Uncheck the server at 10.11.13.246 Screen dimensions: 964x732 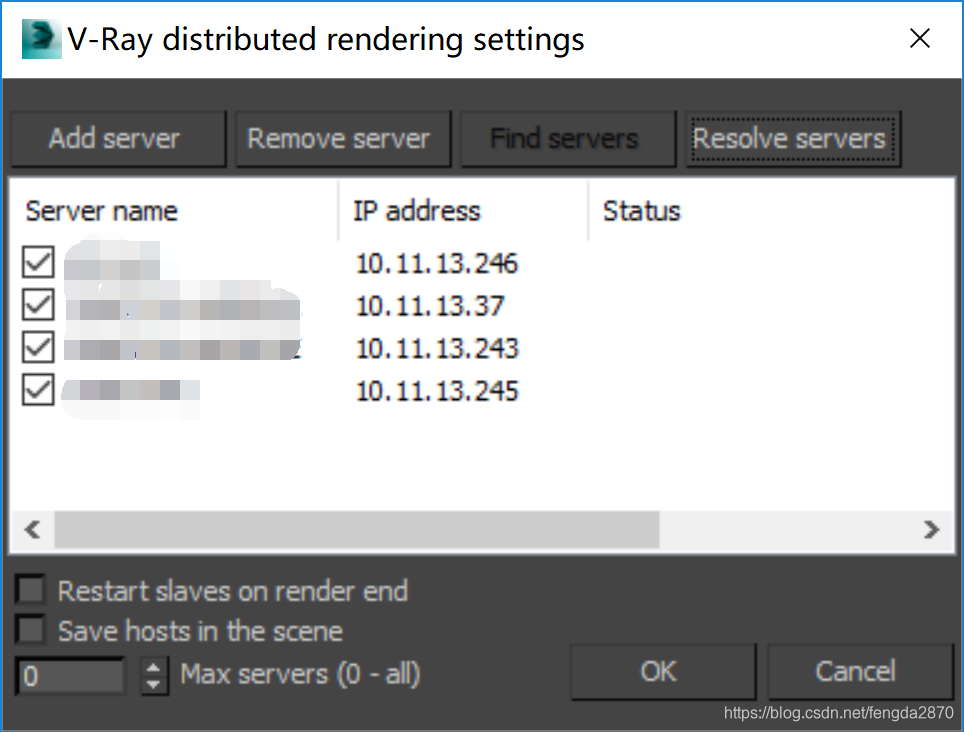tap(38, 262)
